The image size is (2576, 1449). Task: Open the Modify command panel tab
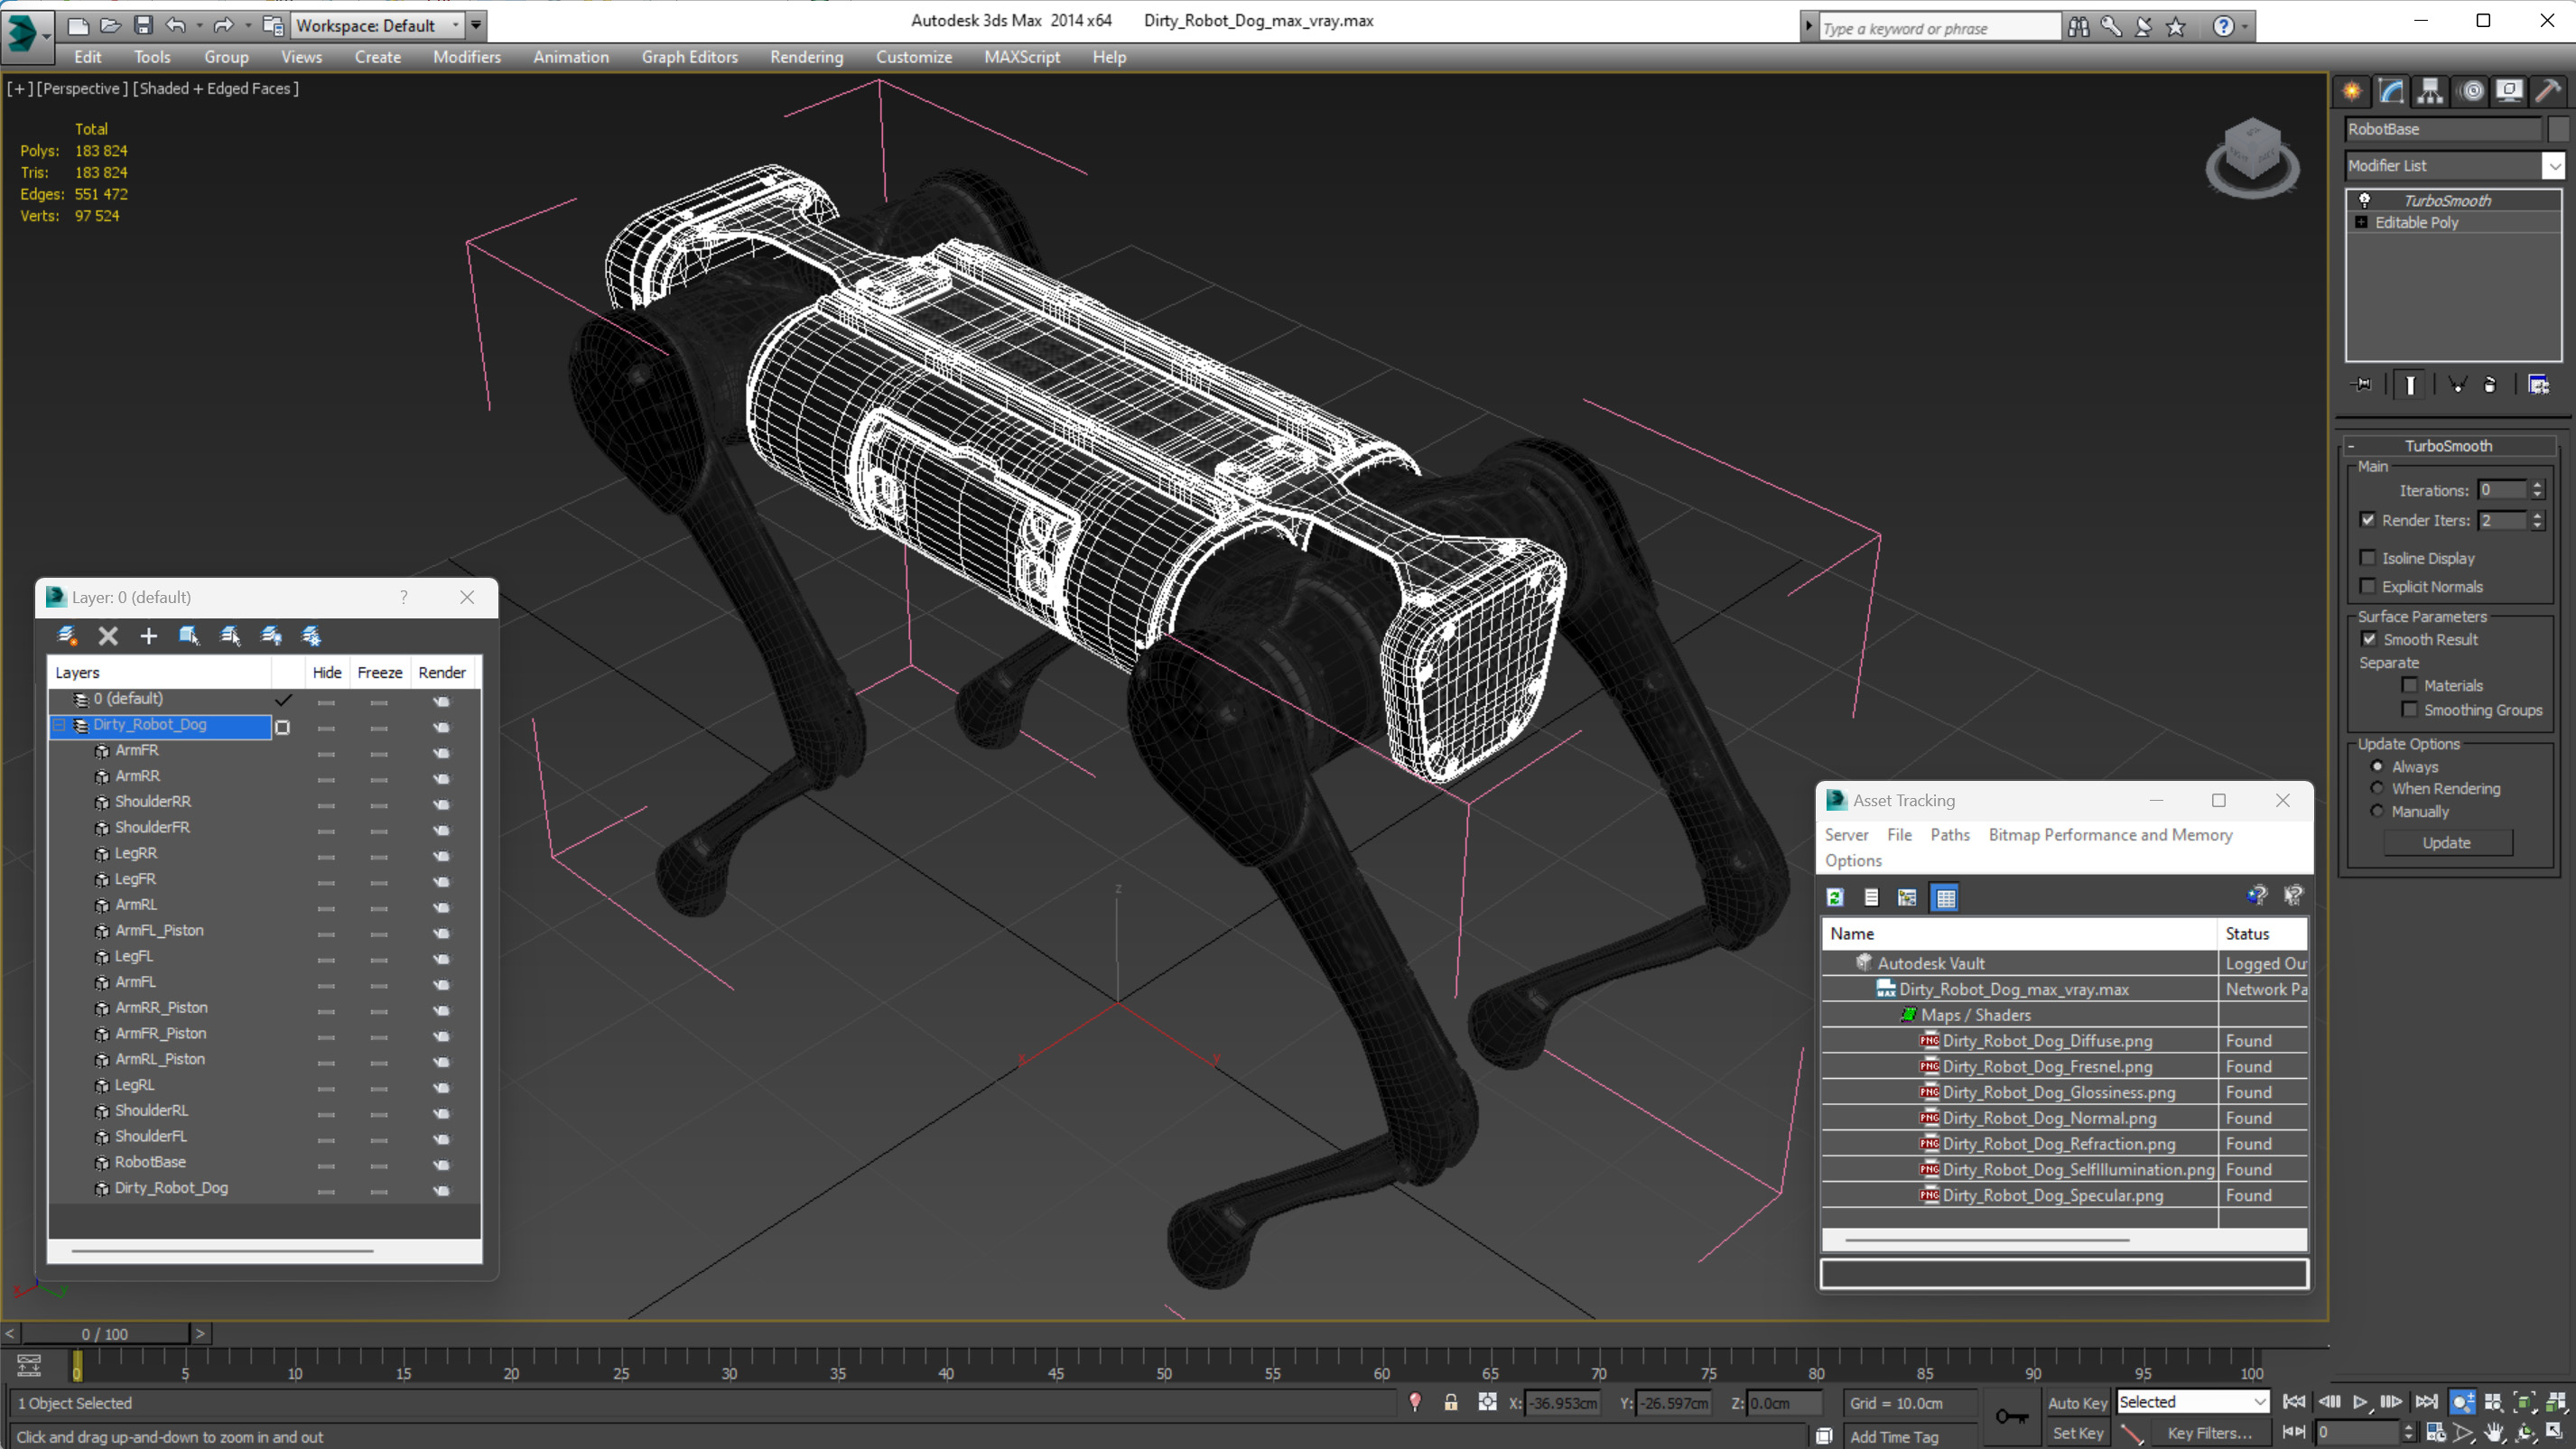click(2391, 91)
